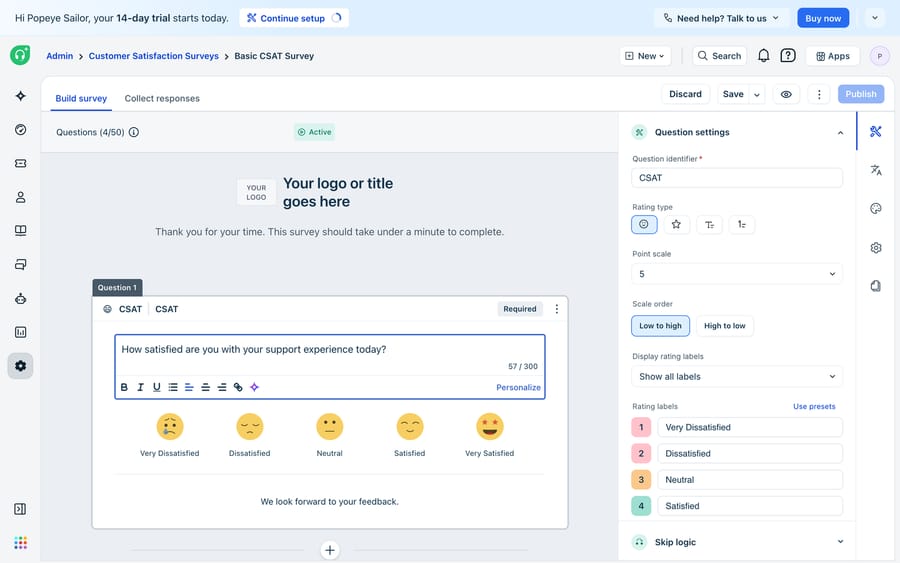
Task: Open Analytics chart icon in sidebar
Action: 21,332
